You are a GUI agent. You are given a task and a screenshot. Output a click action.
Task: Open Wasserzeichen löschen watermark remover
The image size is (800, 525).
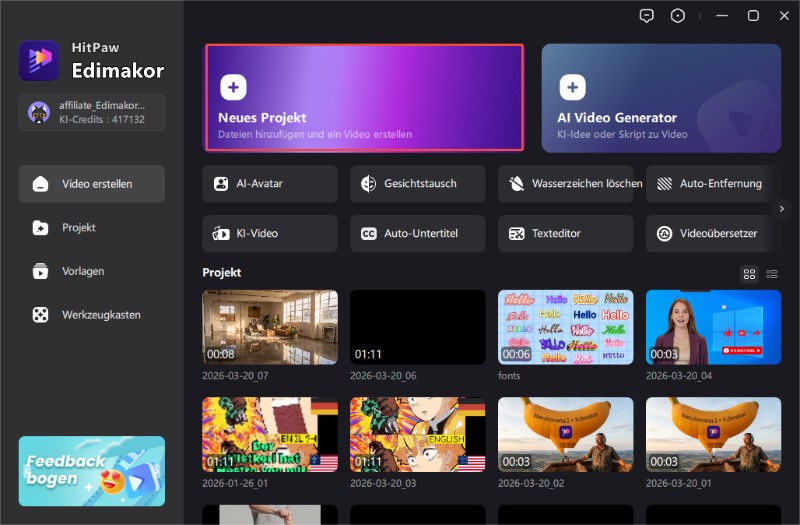[565, 184]
